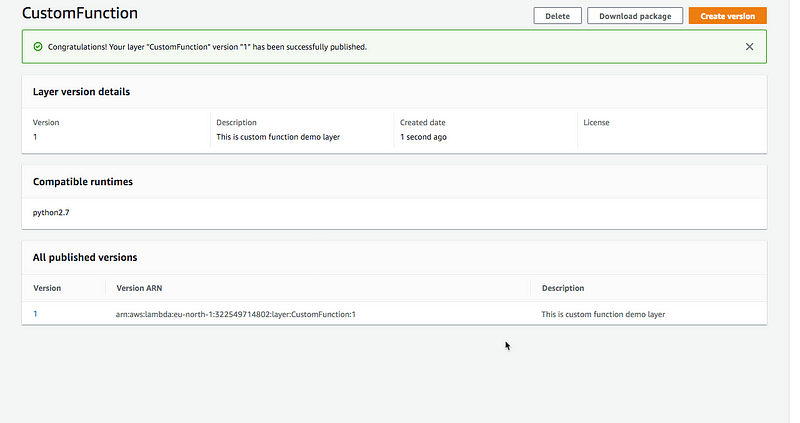
Task: Click the Delete button
Action: click(557, 16)
